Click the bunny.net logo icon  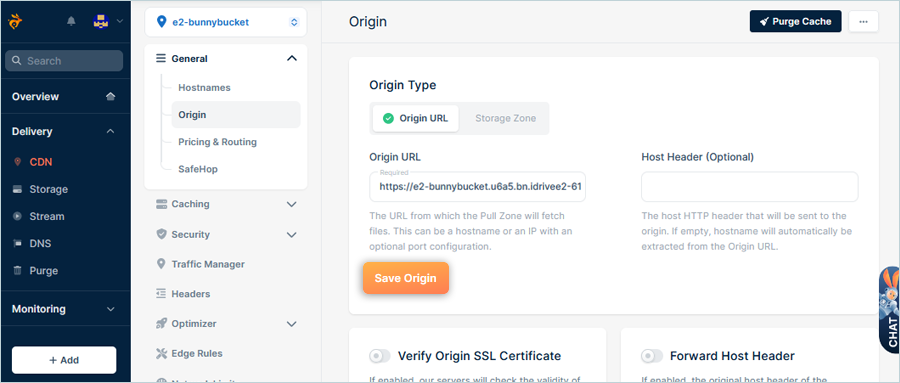14,22
